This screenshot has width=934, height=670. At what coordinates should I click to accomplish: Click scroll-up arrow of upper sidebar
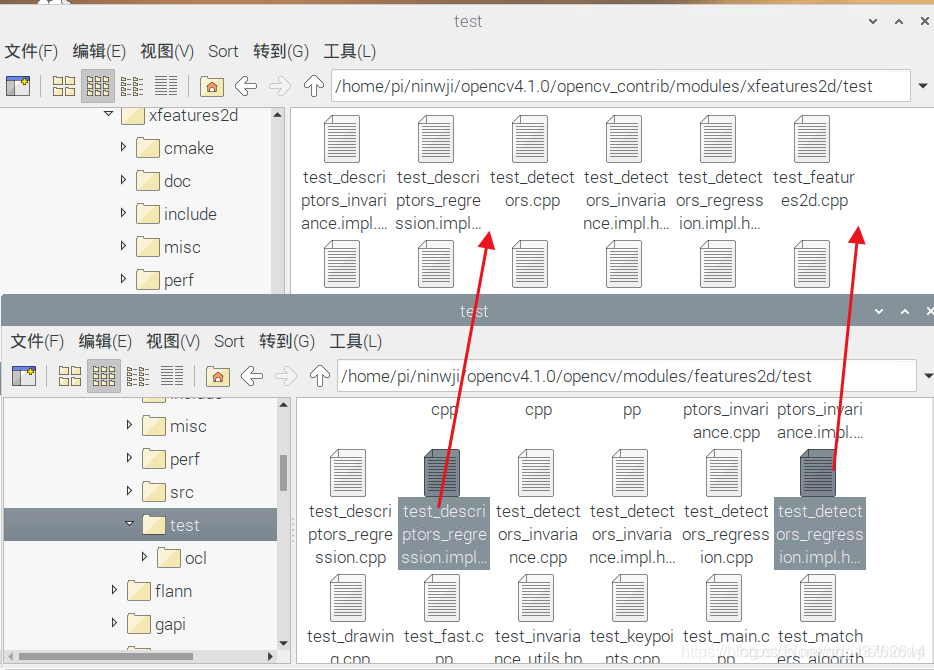point(278,114)
